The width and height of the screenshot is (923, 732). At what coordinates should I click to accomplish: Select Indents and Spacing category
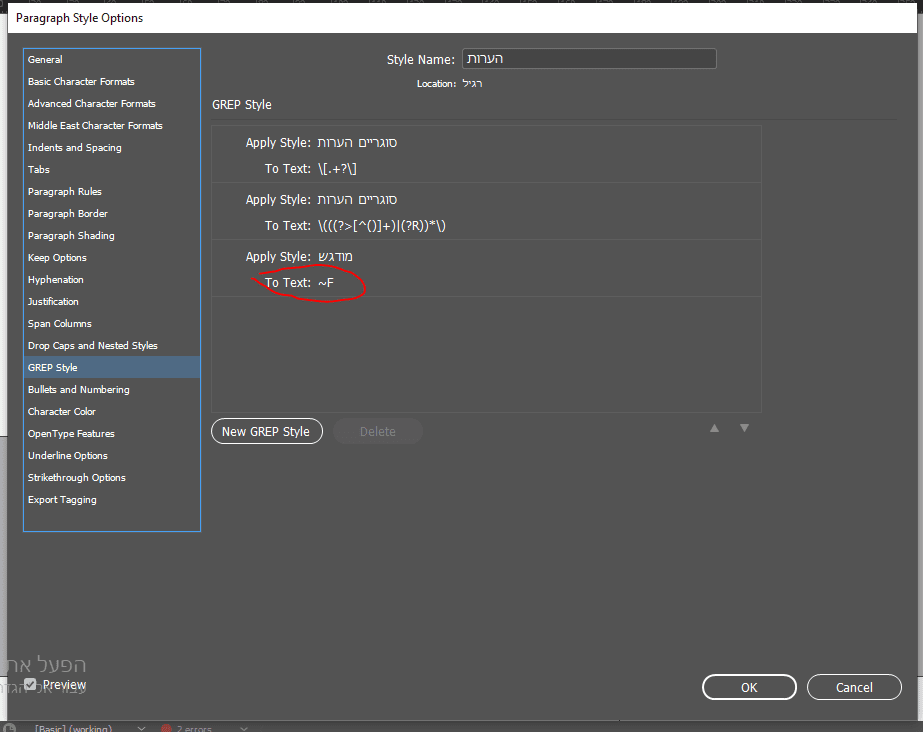112,148
